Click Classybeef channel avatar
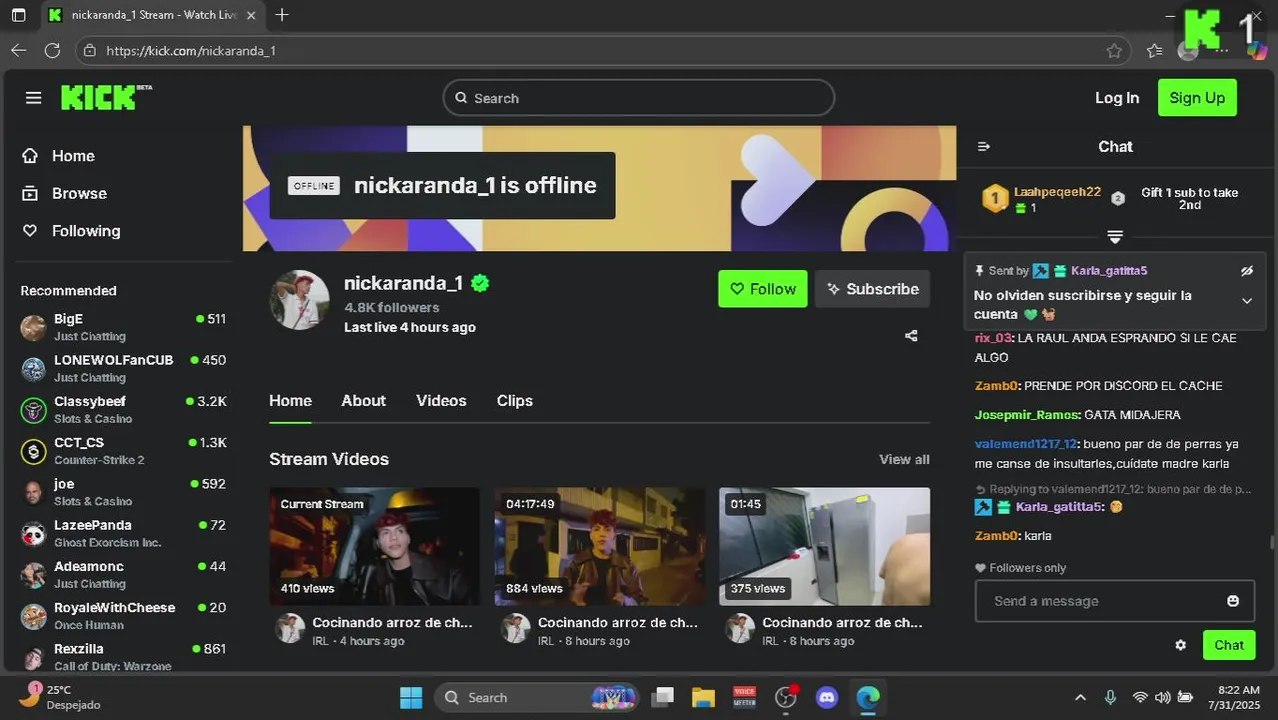Image resolution: width=1278 pixels, height=720 pixels. coord(34,410)
